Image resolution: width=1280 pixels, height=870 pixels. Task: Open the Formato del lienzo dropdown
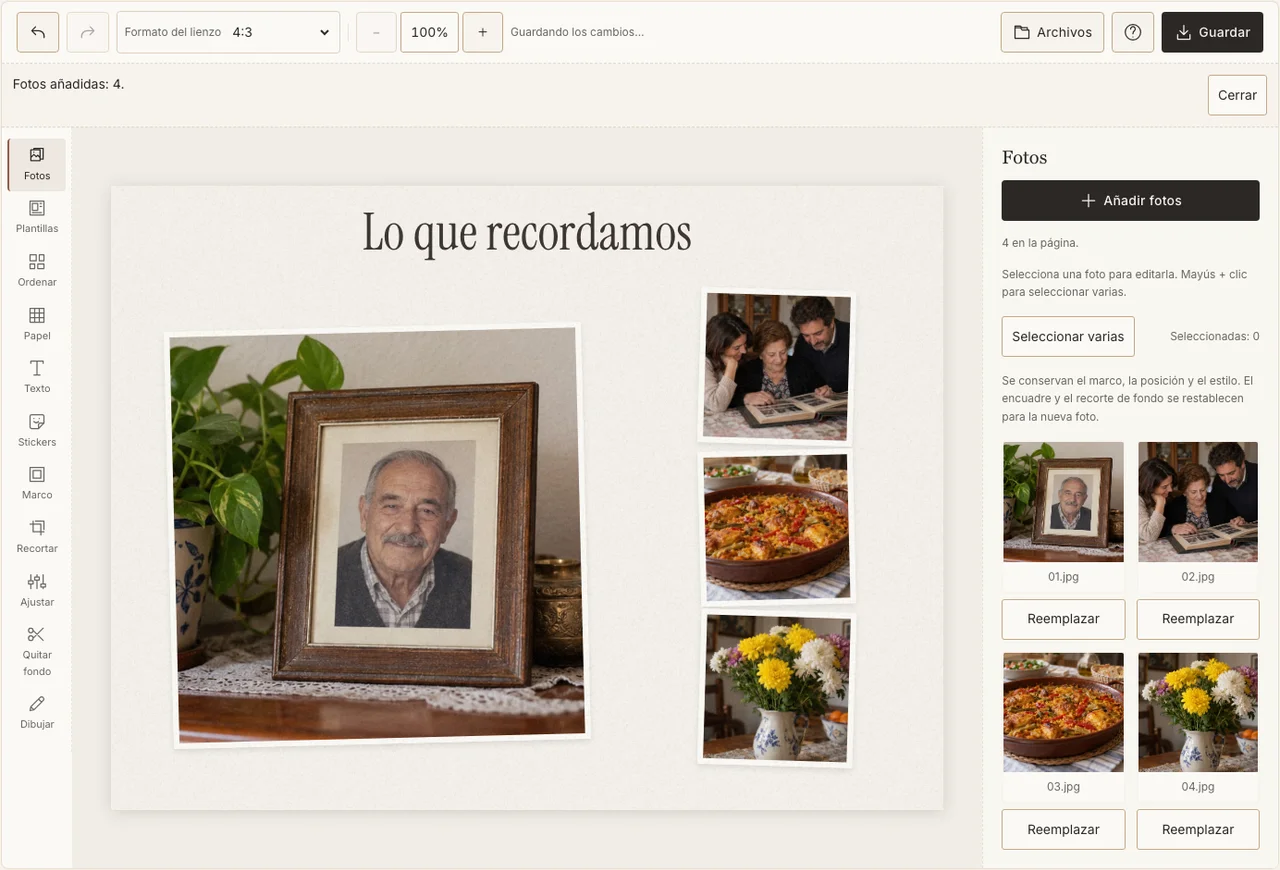(x=228, y=32)
